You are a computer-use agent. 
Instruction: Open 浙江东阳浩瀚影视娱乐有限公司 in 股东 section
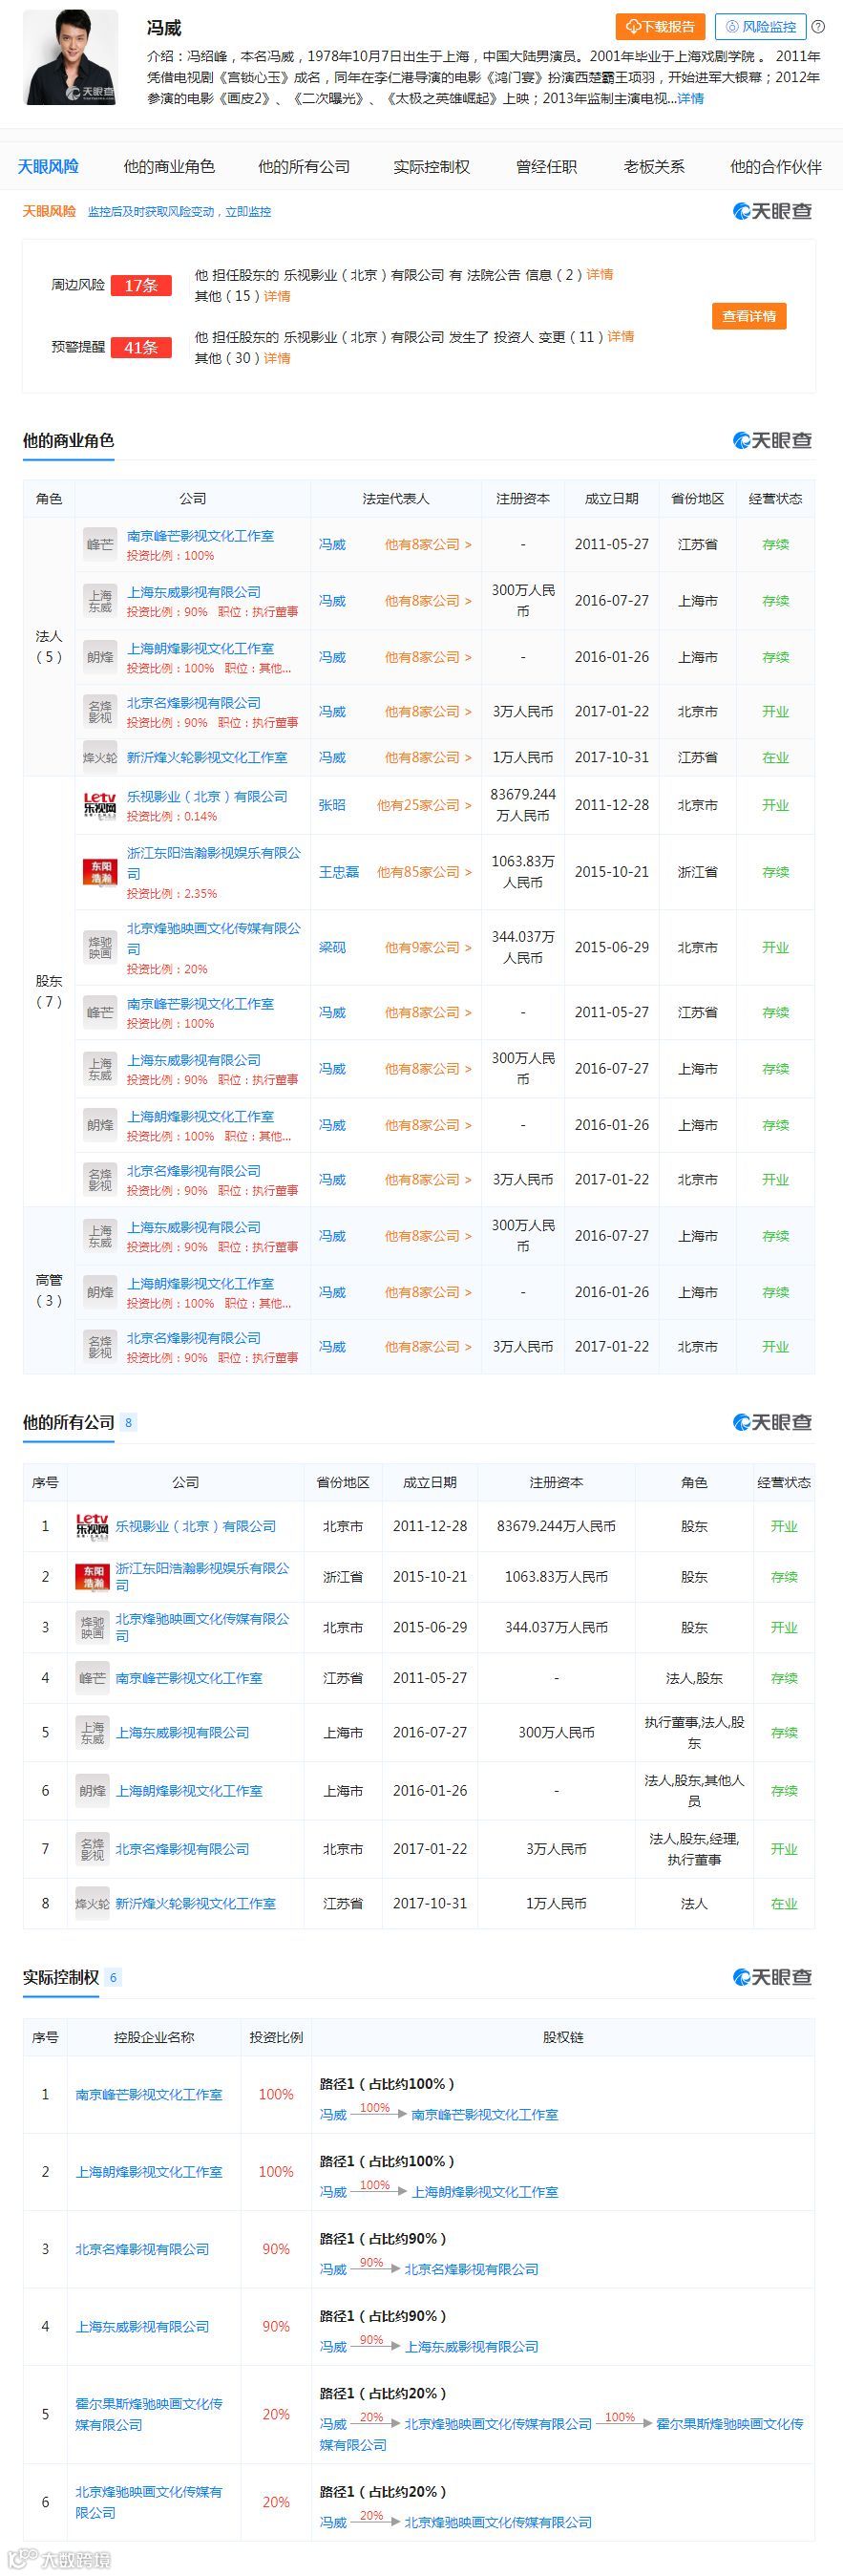tap(213, 863)
